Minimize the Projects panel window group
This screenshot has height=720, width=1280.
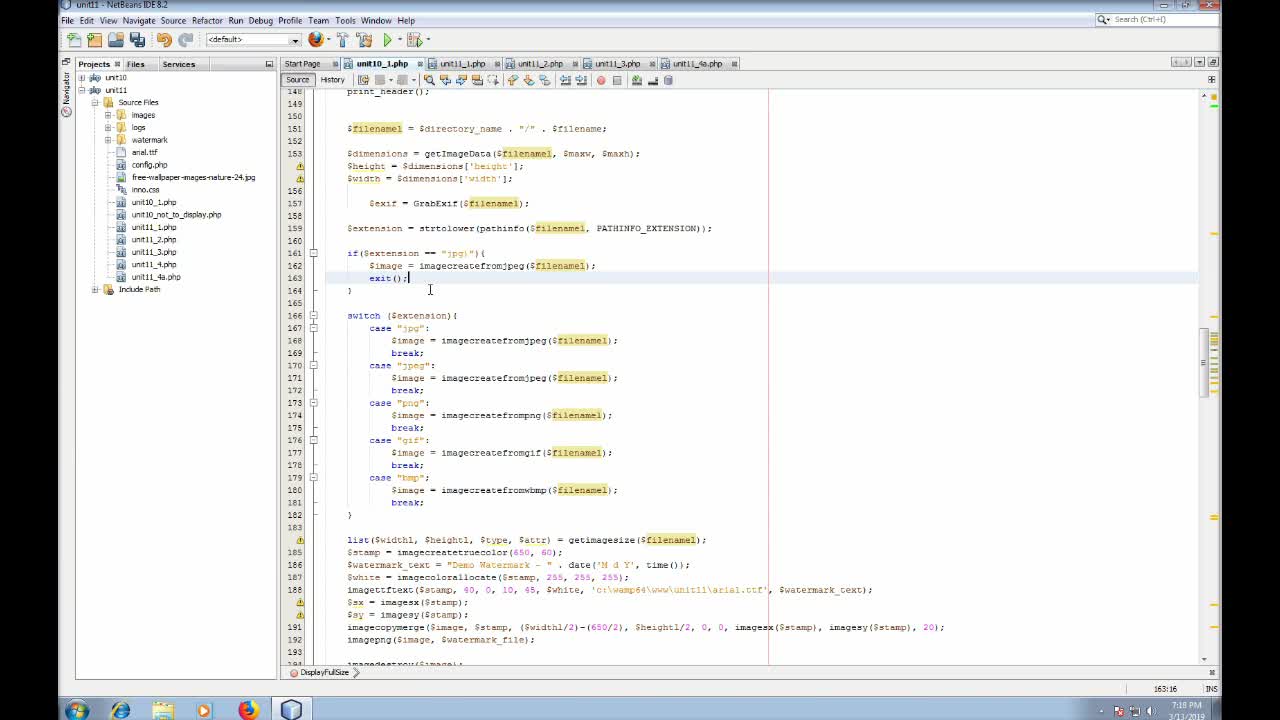(x=269, y=64)
